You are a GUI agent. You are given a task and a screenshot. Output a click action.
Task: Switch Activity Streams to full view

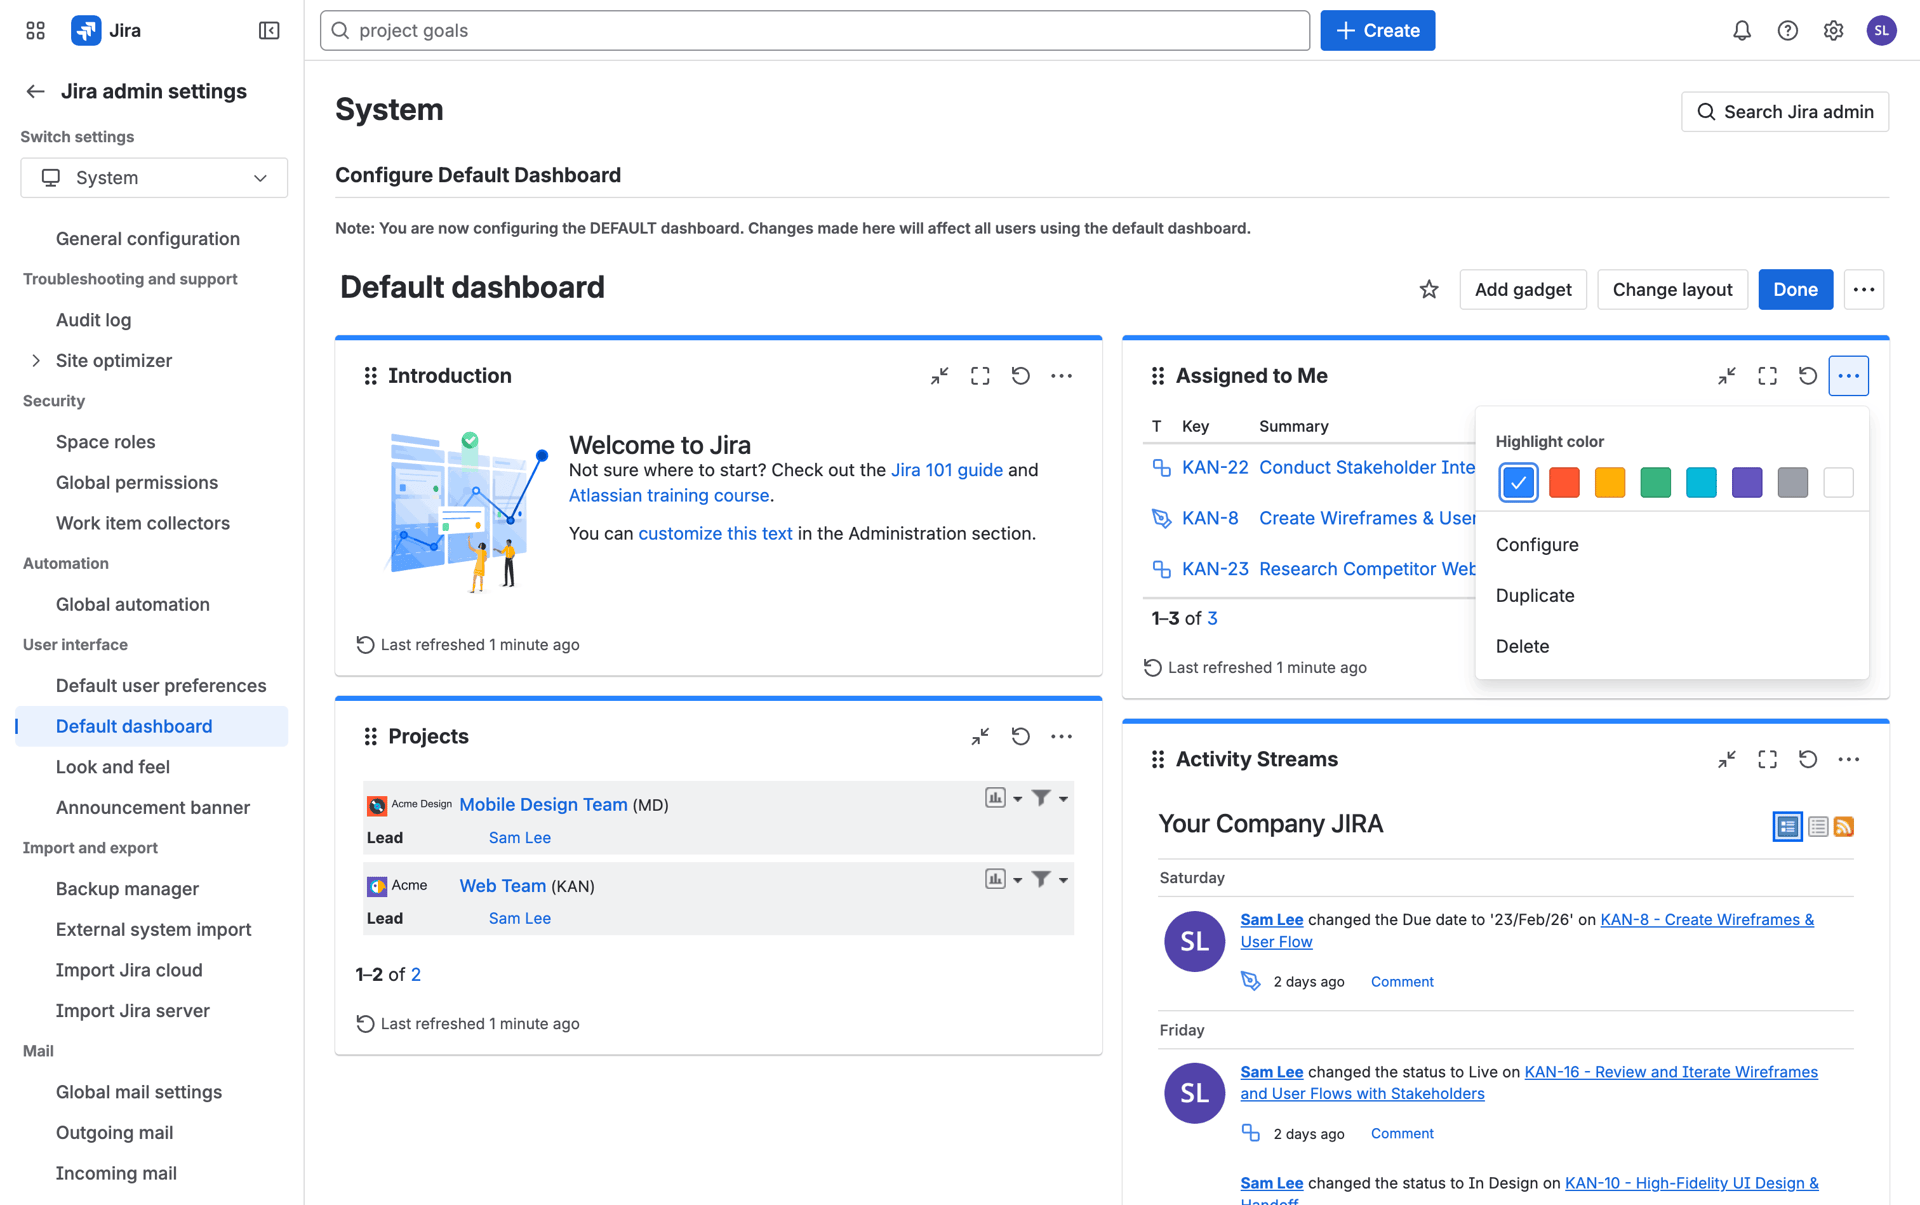point(1787,827)
